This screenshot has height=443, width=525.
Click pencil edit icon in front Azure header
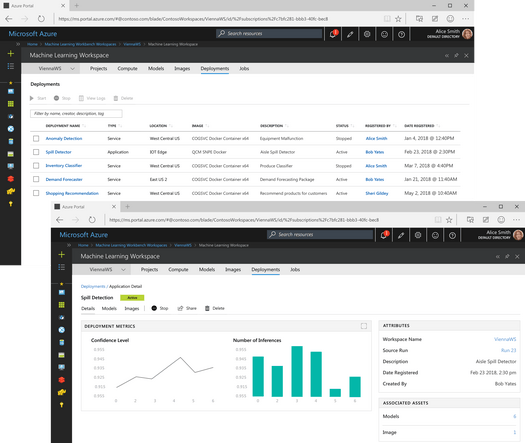(x=401, y=235)
